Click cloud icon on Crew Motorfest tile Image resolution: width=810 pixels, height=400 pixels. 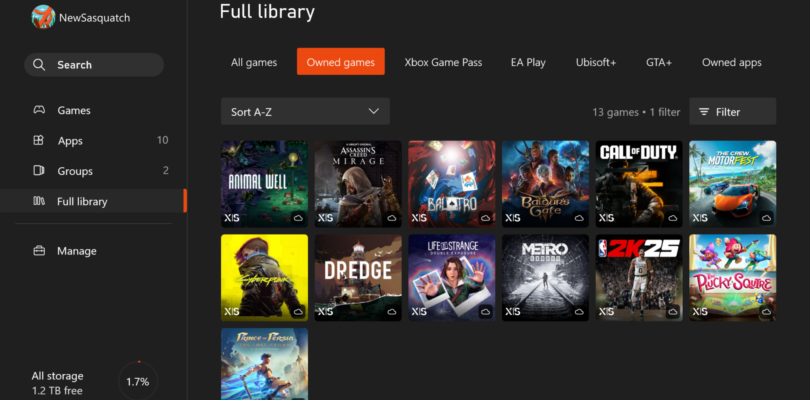pos(766,218)
